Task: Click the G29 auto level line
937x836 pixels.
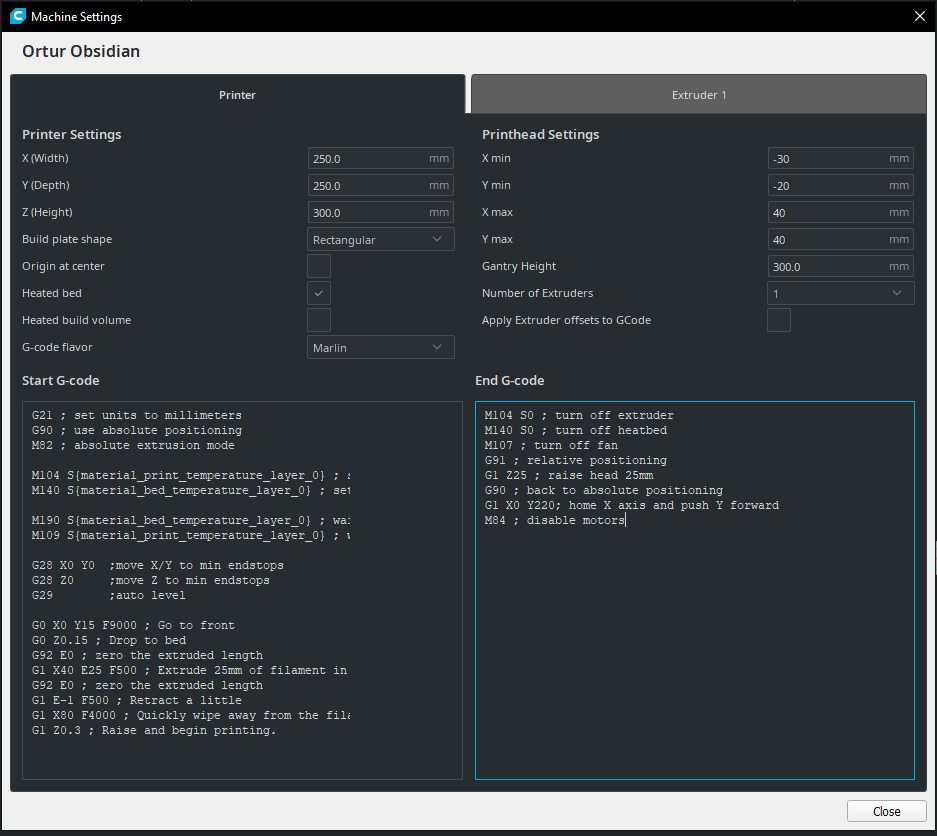Action: click(x=108, y=595)
